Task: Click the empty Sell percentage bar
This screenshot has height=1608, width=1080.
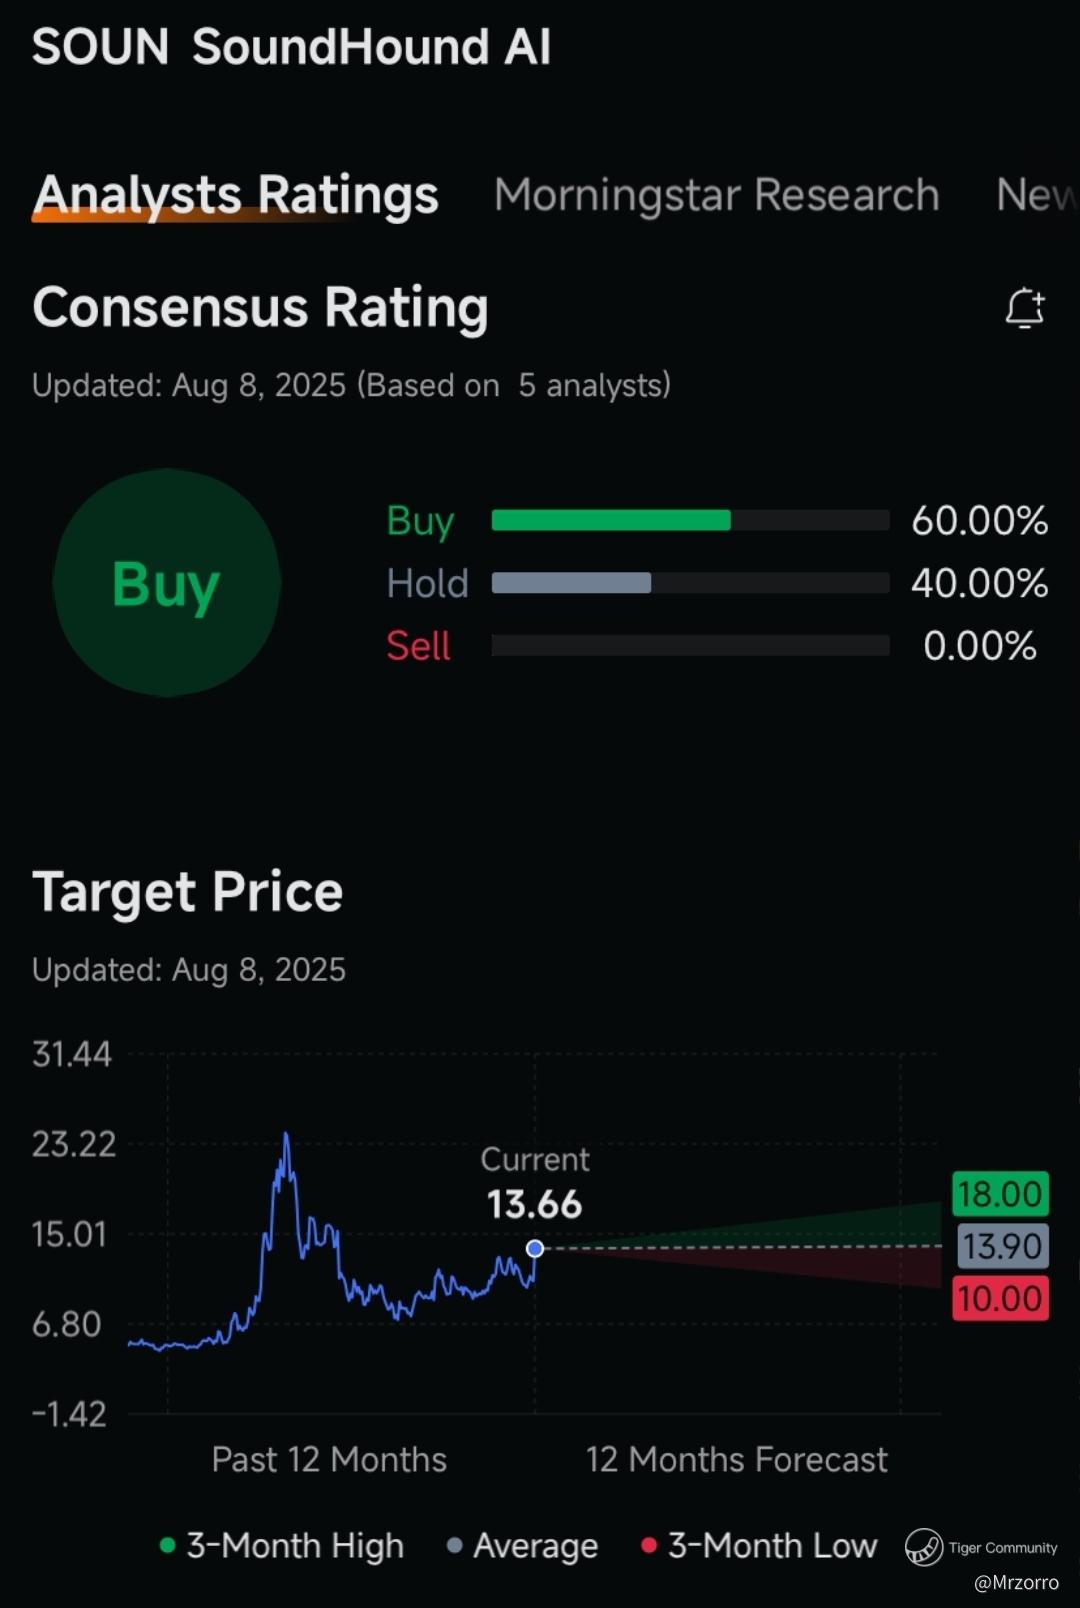Action: [690, 646]
